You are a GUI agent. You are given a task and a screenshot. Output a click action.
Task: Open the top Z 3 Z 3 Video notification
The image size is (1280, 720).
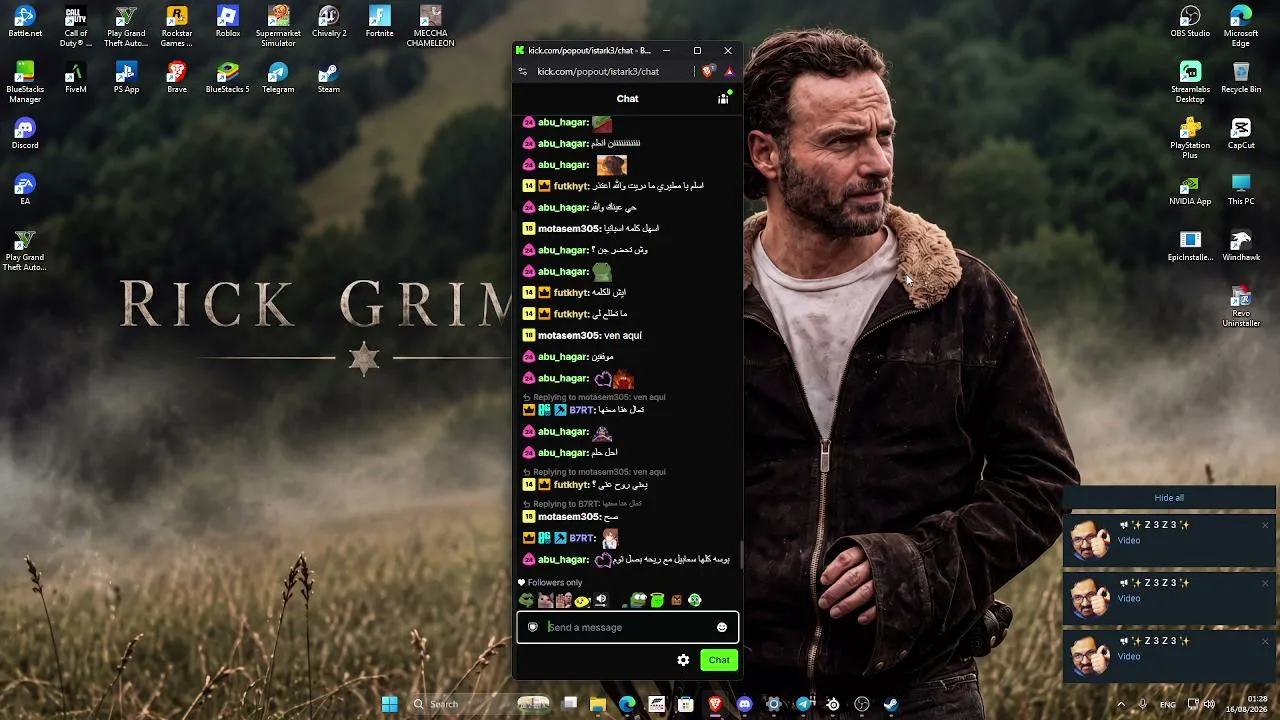point(1169,540)
